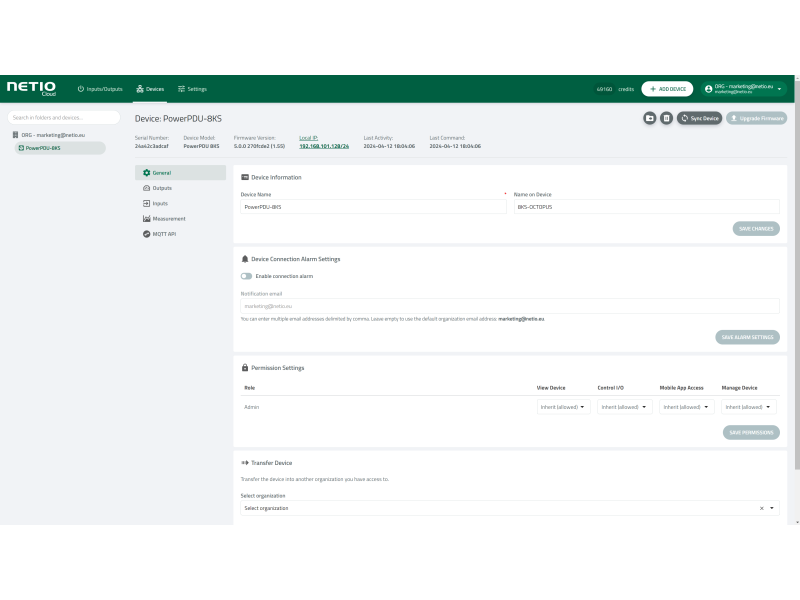Edit the Device Name field
This screenshot has height=600, width=800.
click(373, 207)
